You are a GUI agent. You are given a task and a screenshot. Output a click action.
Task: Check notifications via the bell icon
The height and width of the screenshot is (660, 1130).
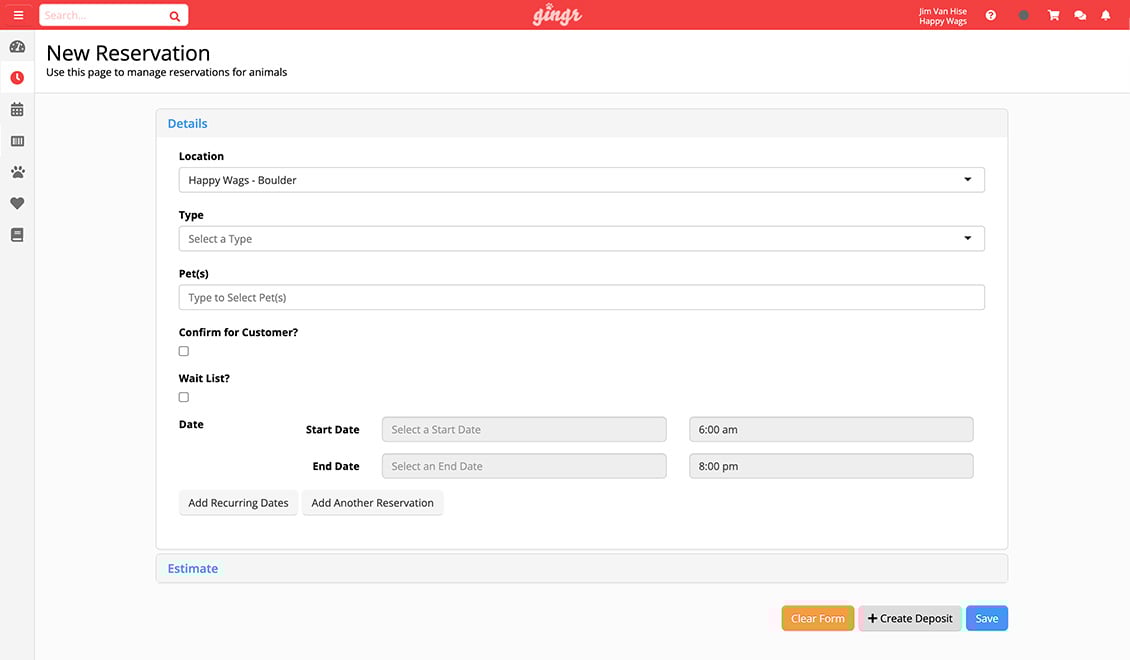coord(1105,14)
